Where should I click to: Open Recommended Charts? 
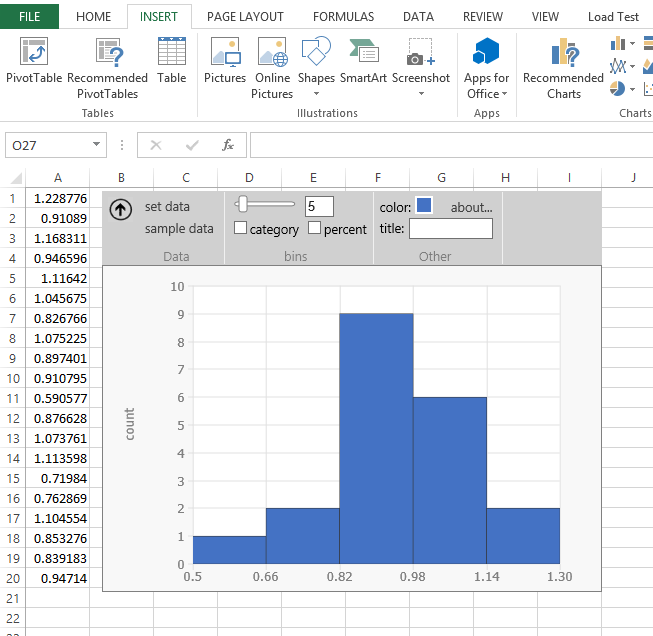pos(563,53)
